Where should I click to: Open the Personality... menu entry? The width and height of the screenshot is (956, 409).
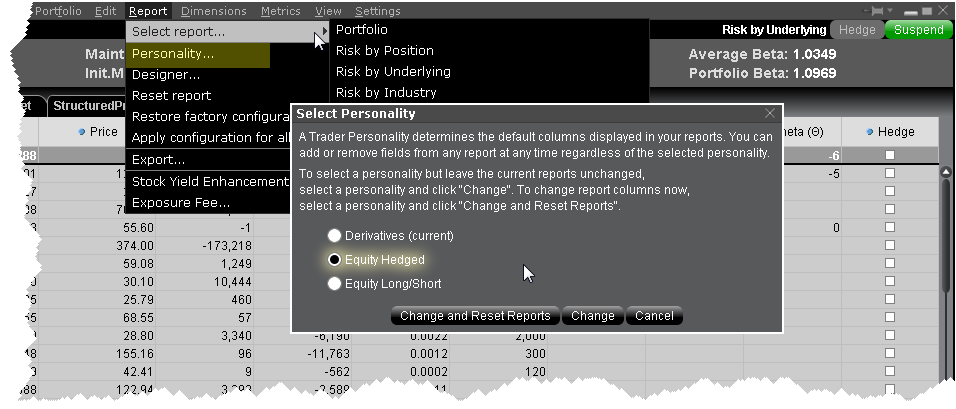click(173, 53)
